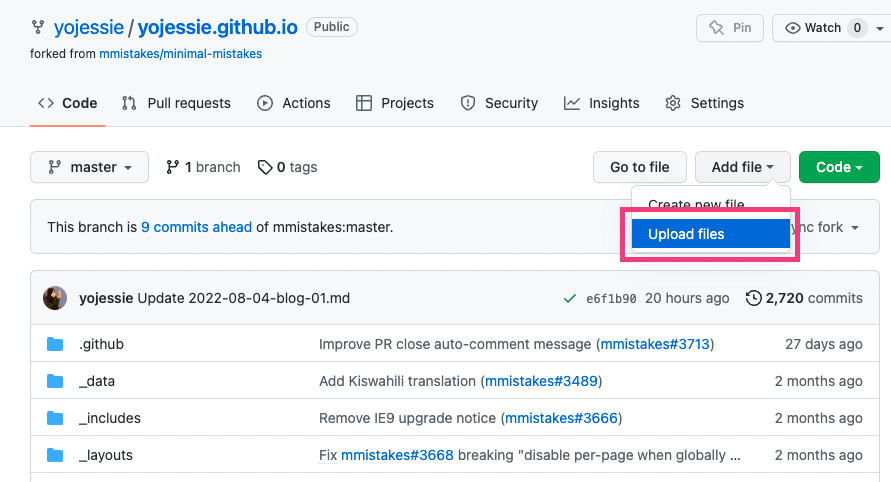Switch to the Actions tab

pyautogui.click(x=294, y=103)
